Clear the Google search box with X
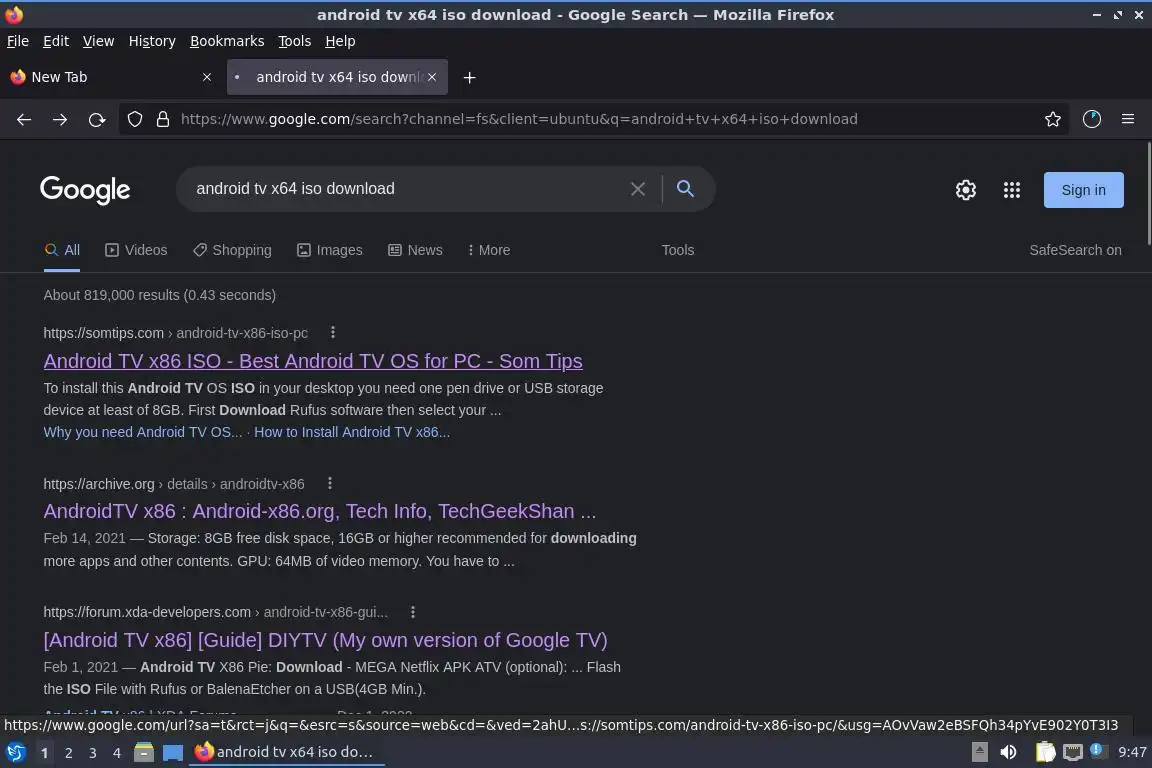 click(638, 189)
